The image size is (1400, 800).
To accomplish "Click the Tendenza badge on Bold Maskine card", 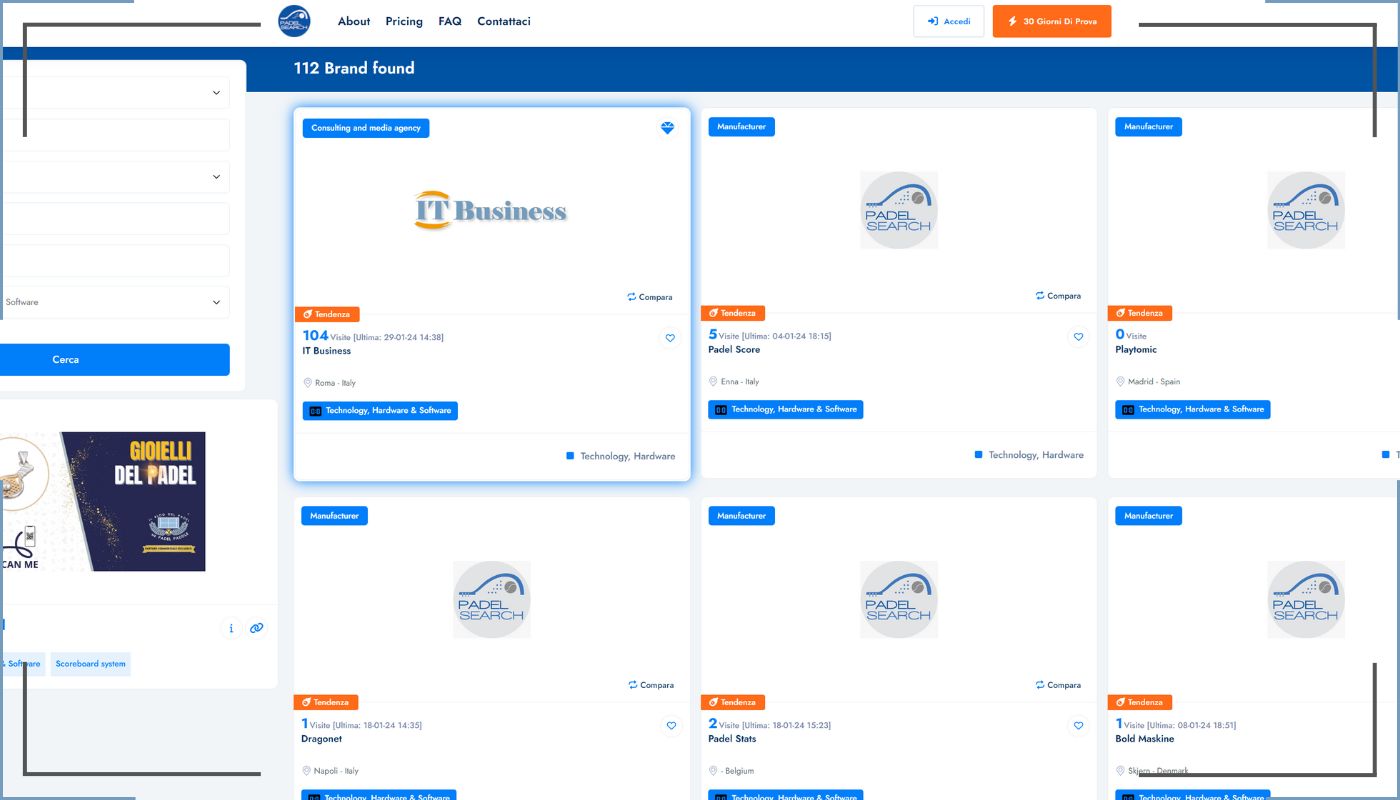I will (x=1140, y=702).
